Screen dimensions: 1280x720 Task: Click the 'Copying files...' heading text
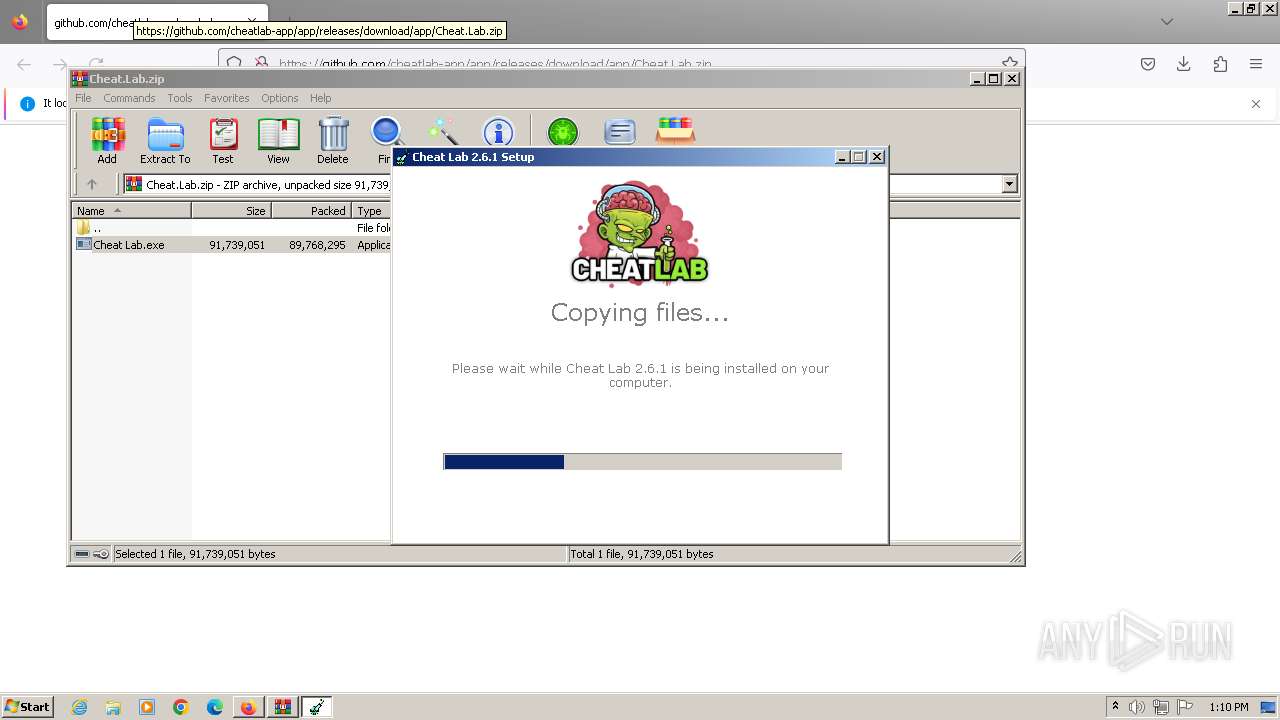click(640, 313)
